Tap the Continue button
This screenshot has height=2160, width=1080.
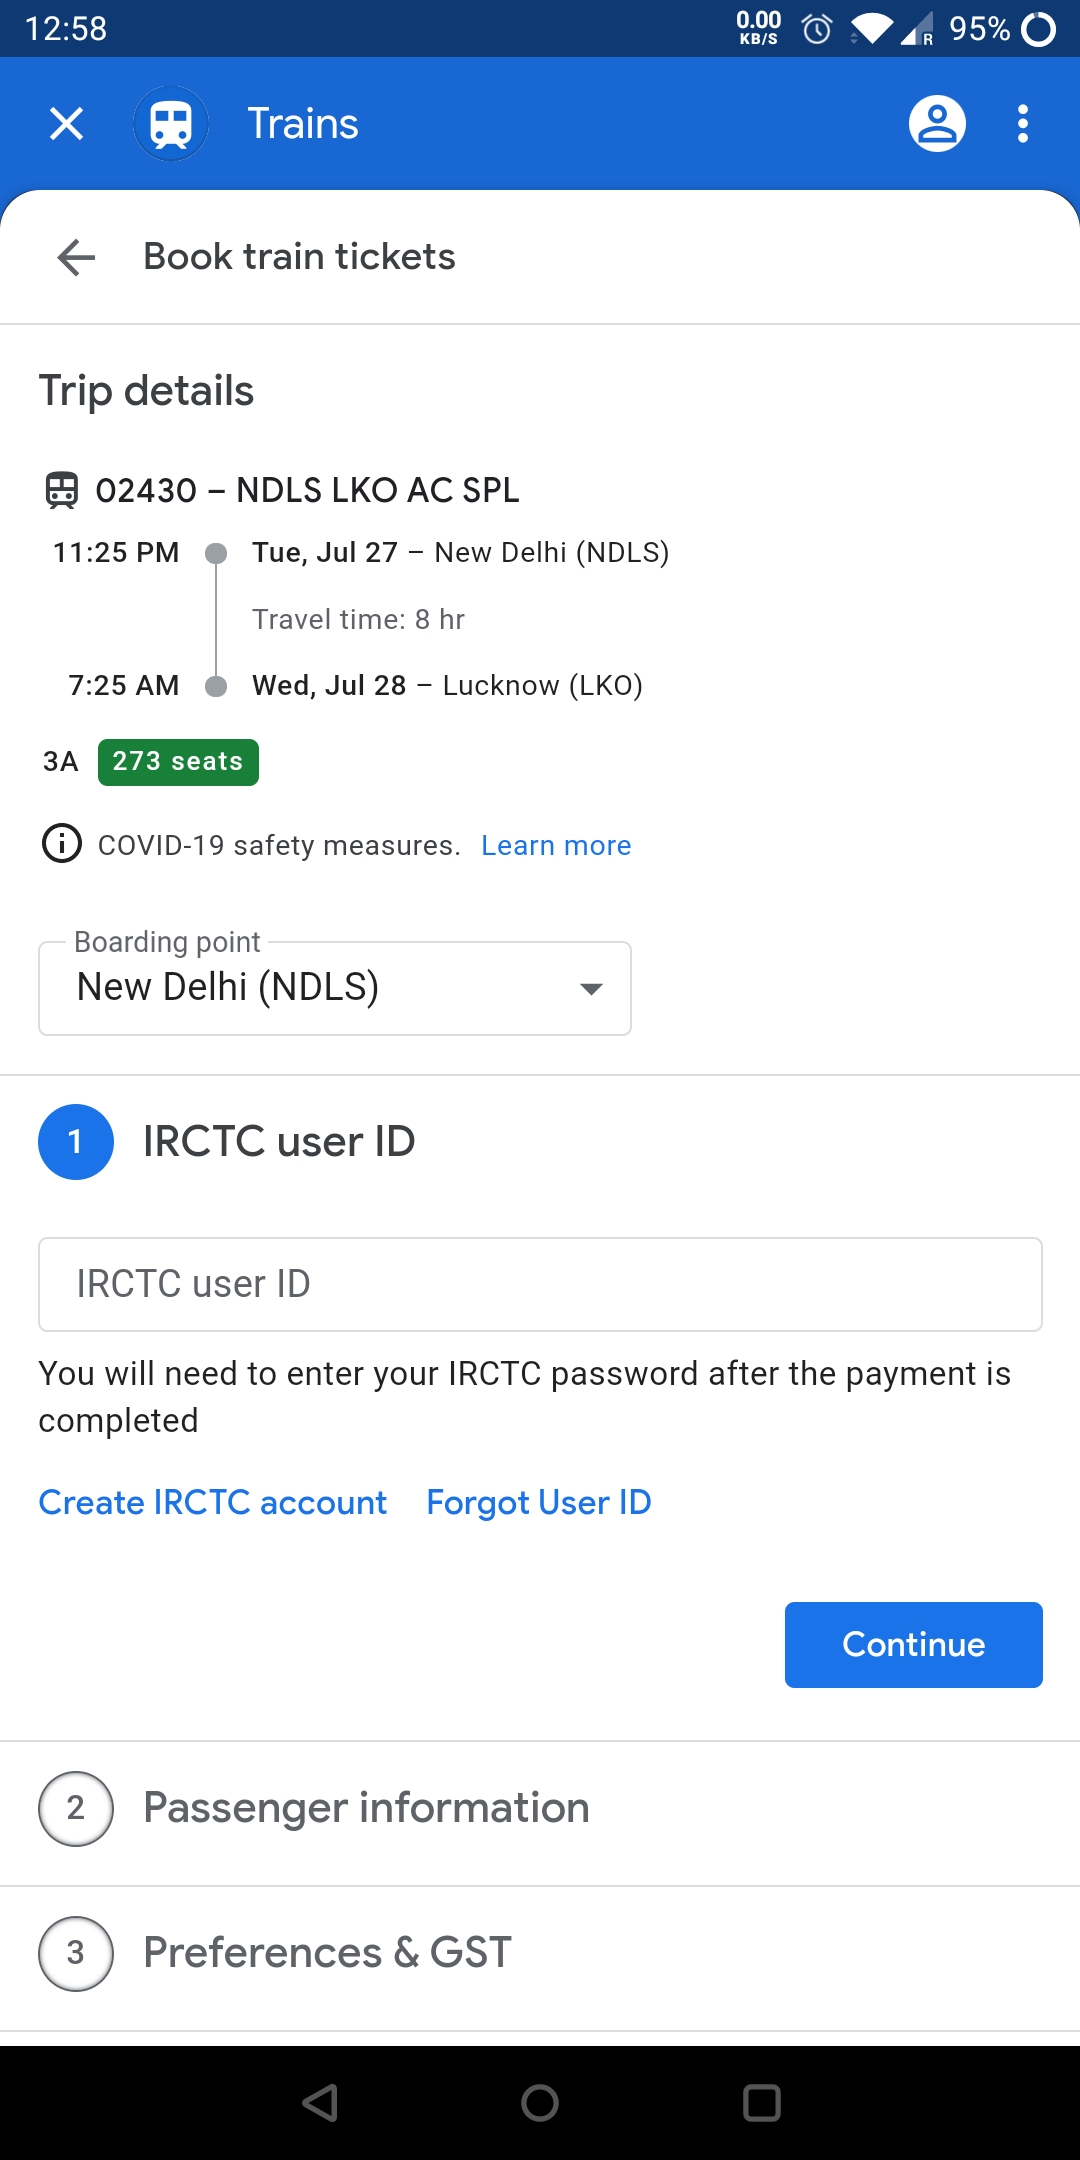point(914,1645)
